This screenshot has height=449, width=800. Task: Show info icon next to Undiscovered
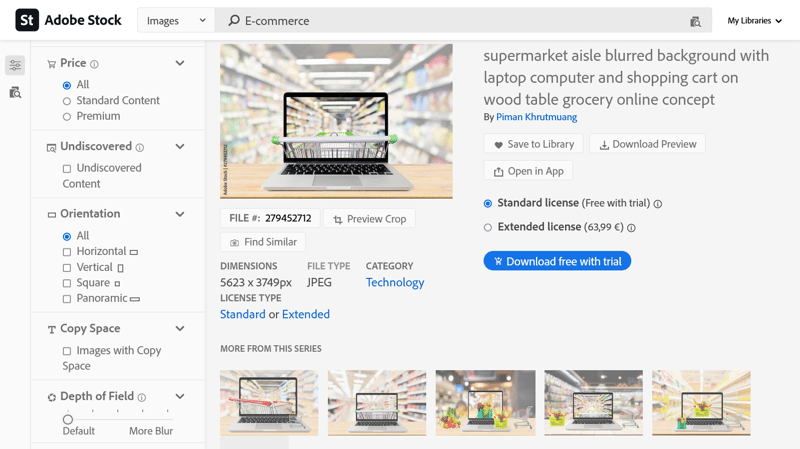click(x=140, y=147)
